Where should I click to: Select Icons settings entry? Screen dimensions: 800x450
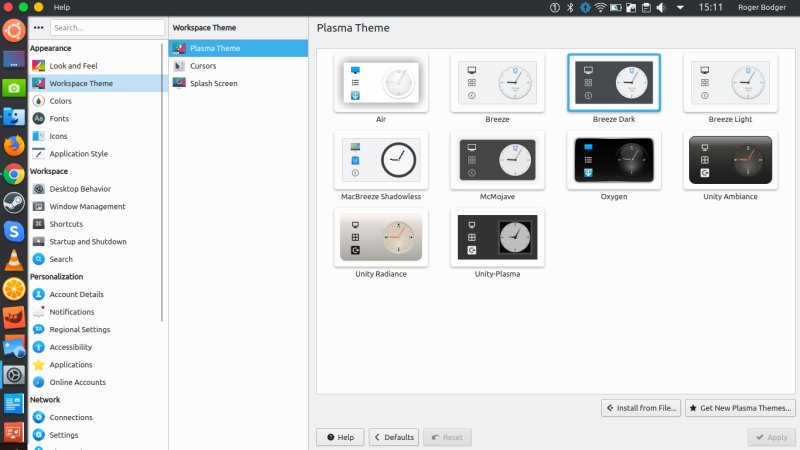coord(58,136)
